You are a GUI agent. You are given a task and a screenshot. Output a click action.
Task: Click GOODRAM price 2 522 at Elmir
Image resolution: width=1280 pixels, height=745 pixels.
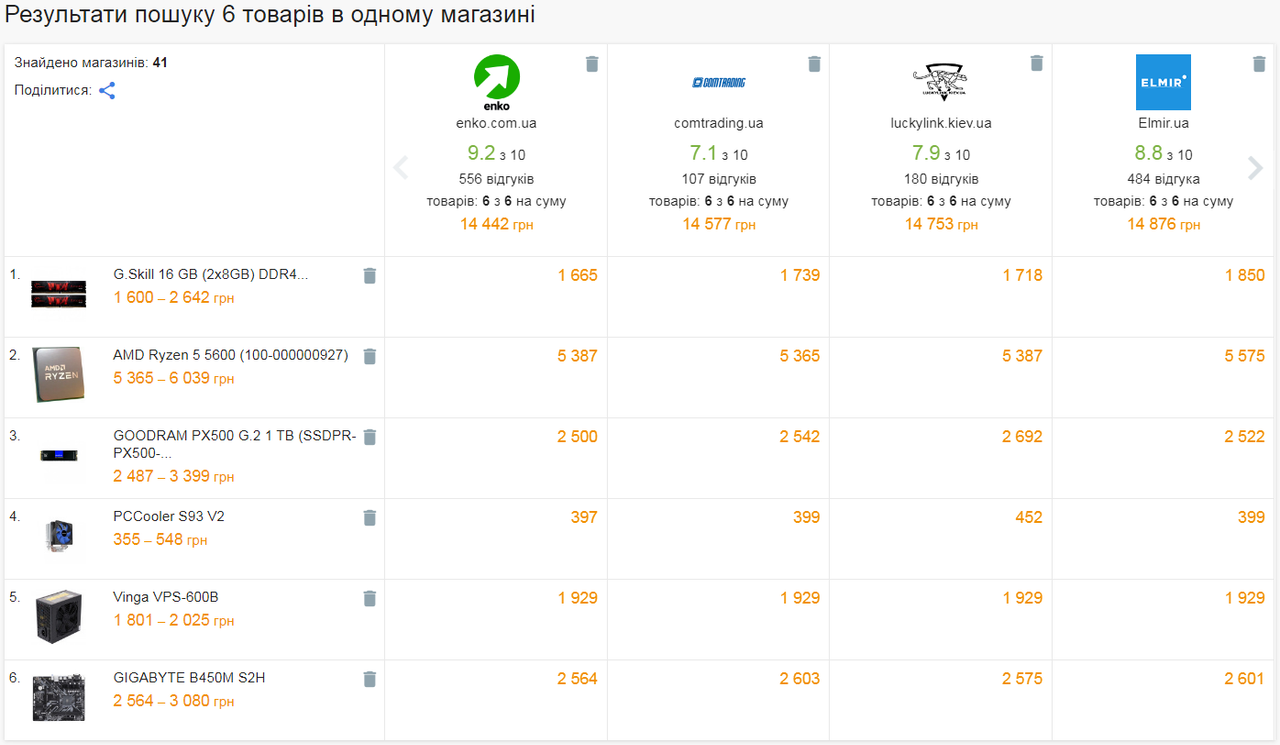[x=1244, y=436]
